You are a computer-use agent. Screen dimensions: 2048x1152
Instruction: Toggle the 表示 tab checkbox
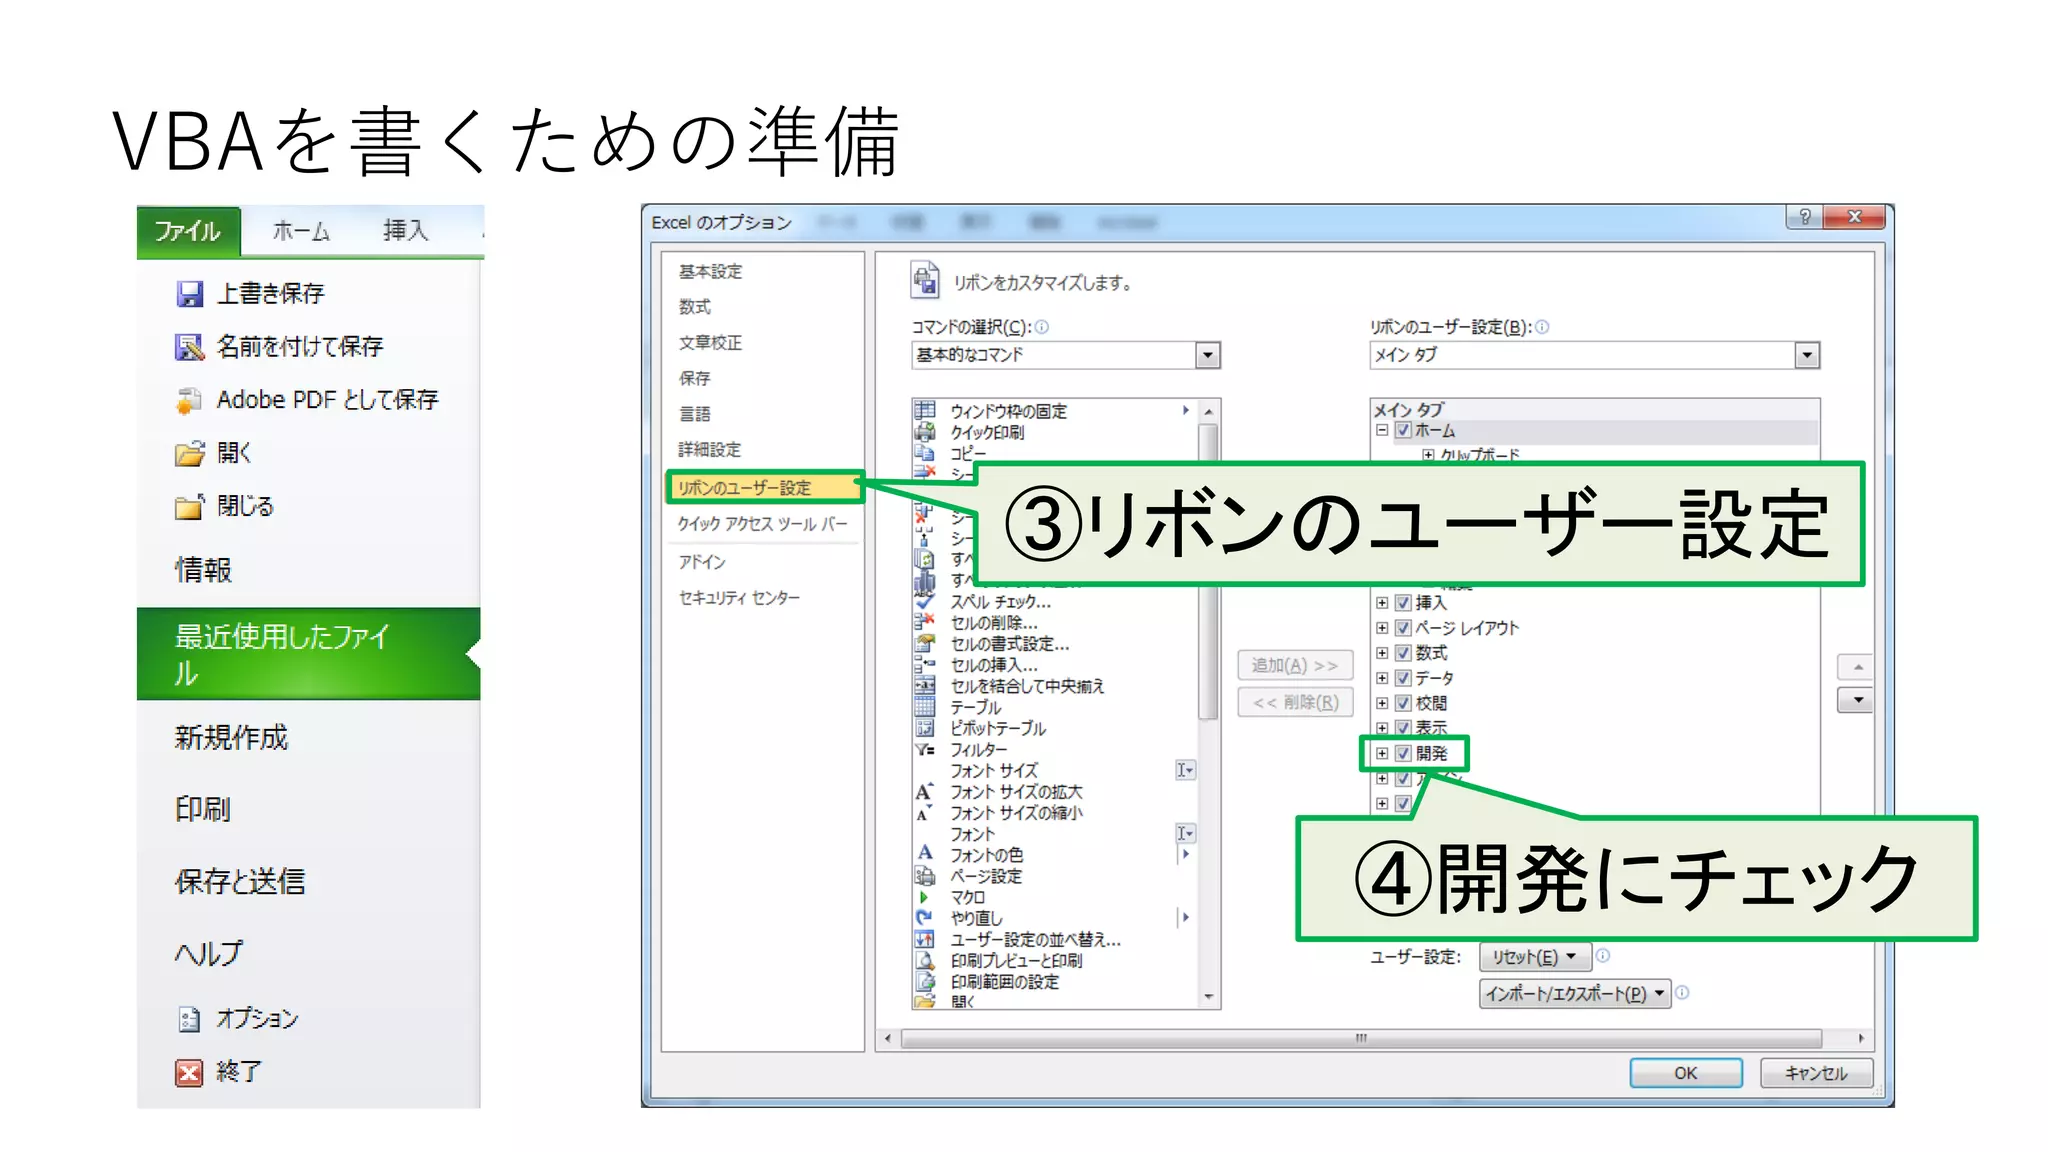[x=1403, y=727]
